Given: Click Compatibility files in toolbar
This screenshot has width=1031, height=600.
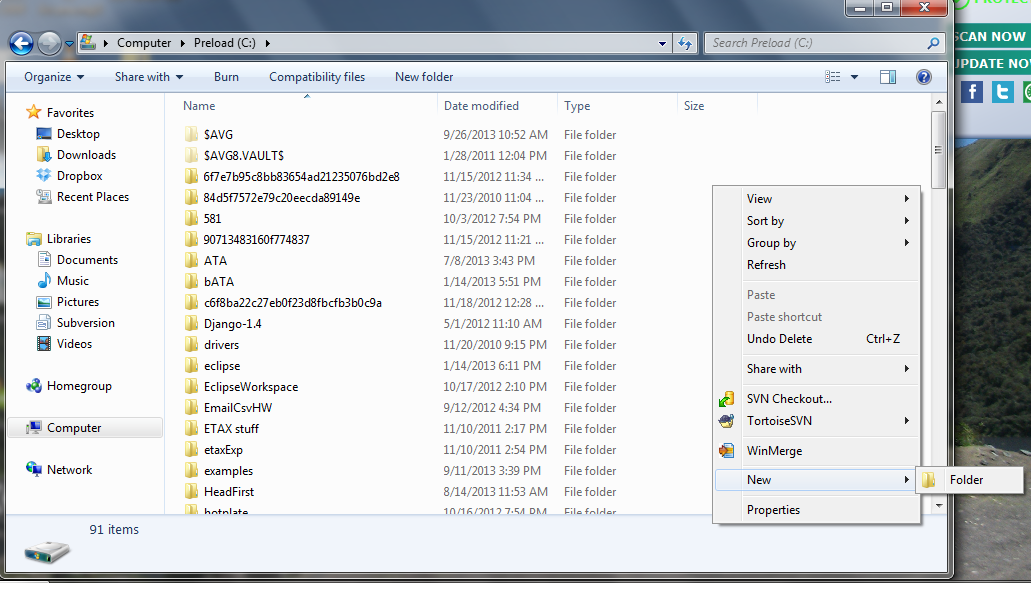Looking at the screenshot, I should (317, 77).
